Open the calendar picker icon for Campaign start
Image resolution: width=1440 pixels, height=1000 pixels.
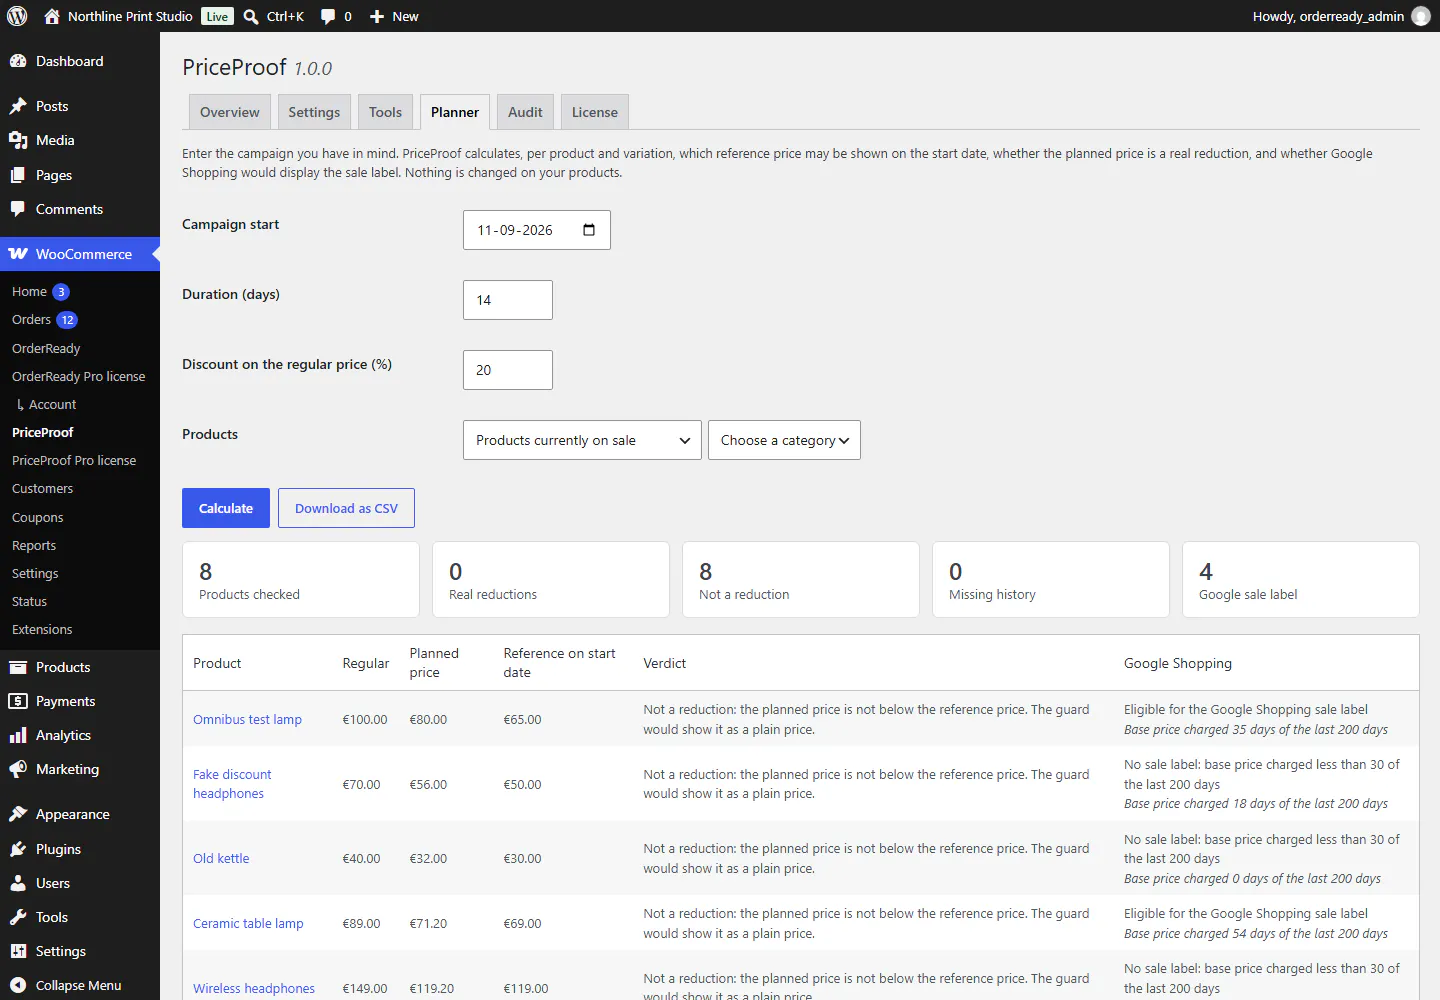tap(589, 230)
